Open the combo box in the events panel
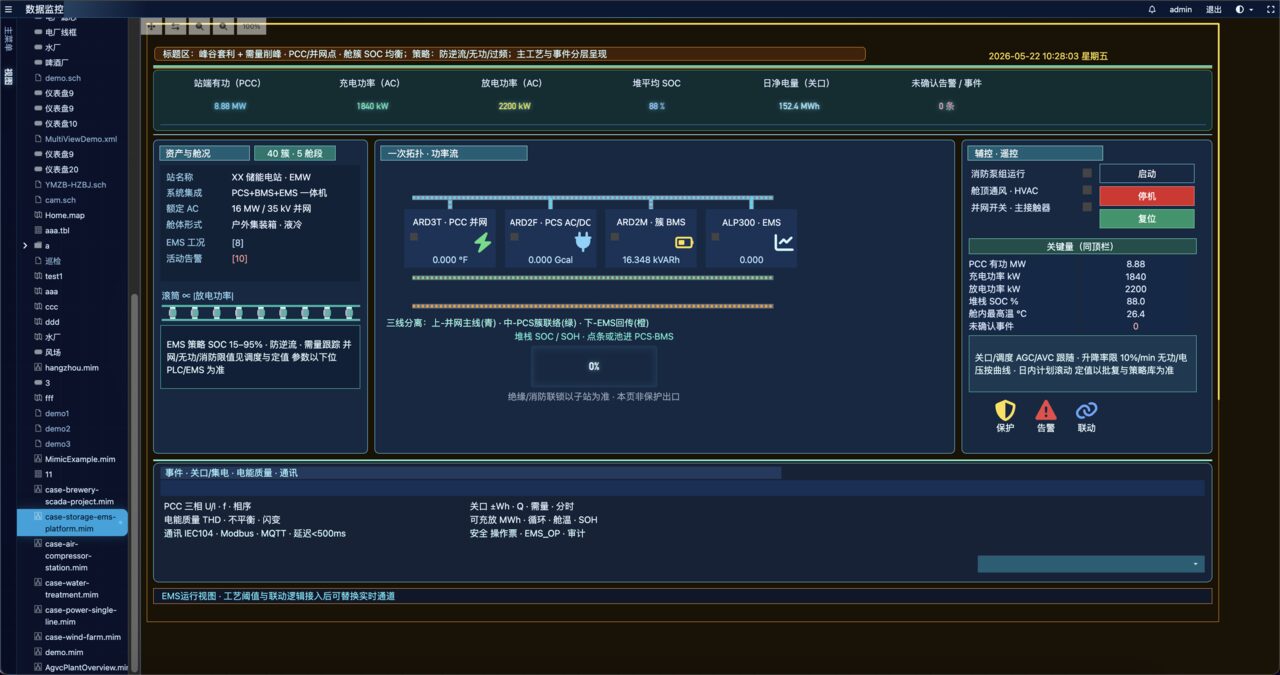The image size is (1280, 675). click(x=1091, y=564)
